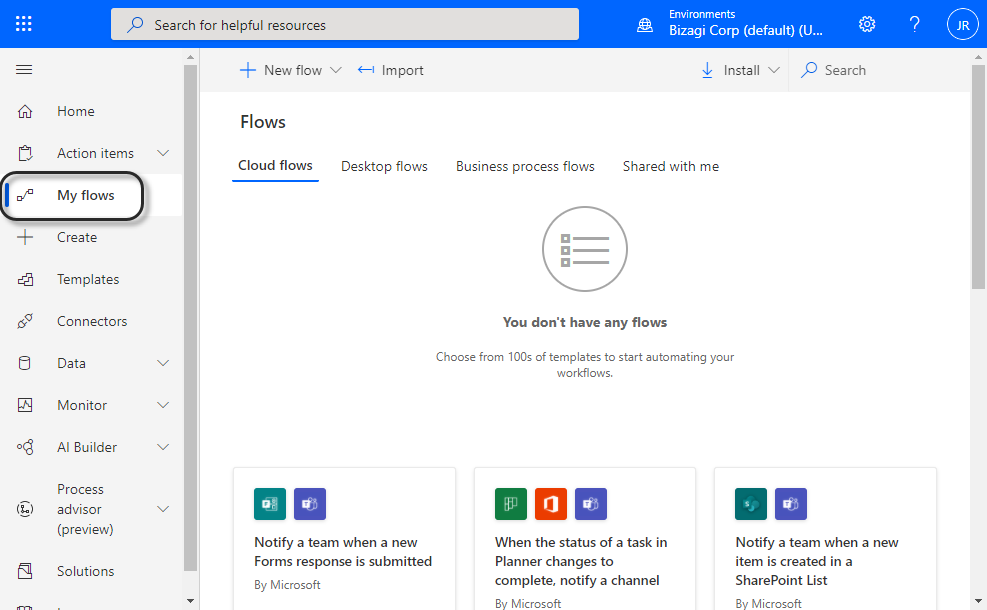Image resolution: width=987 pixels, height=610 pixels.
Task: Click the Process advisor icon
Action: click(x=25, y=509)
